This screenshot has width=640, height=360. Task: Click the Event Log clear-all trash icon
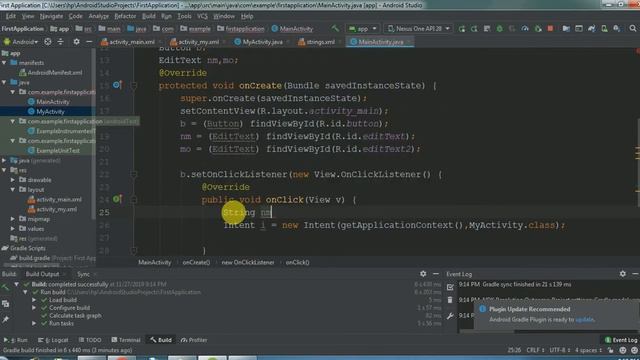coord(450,300)
